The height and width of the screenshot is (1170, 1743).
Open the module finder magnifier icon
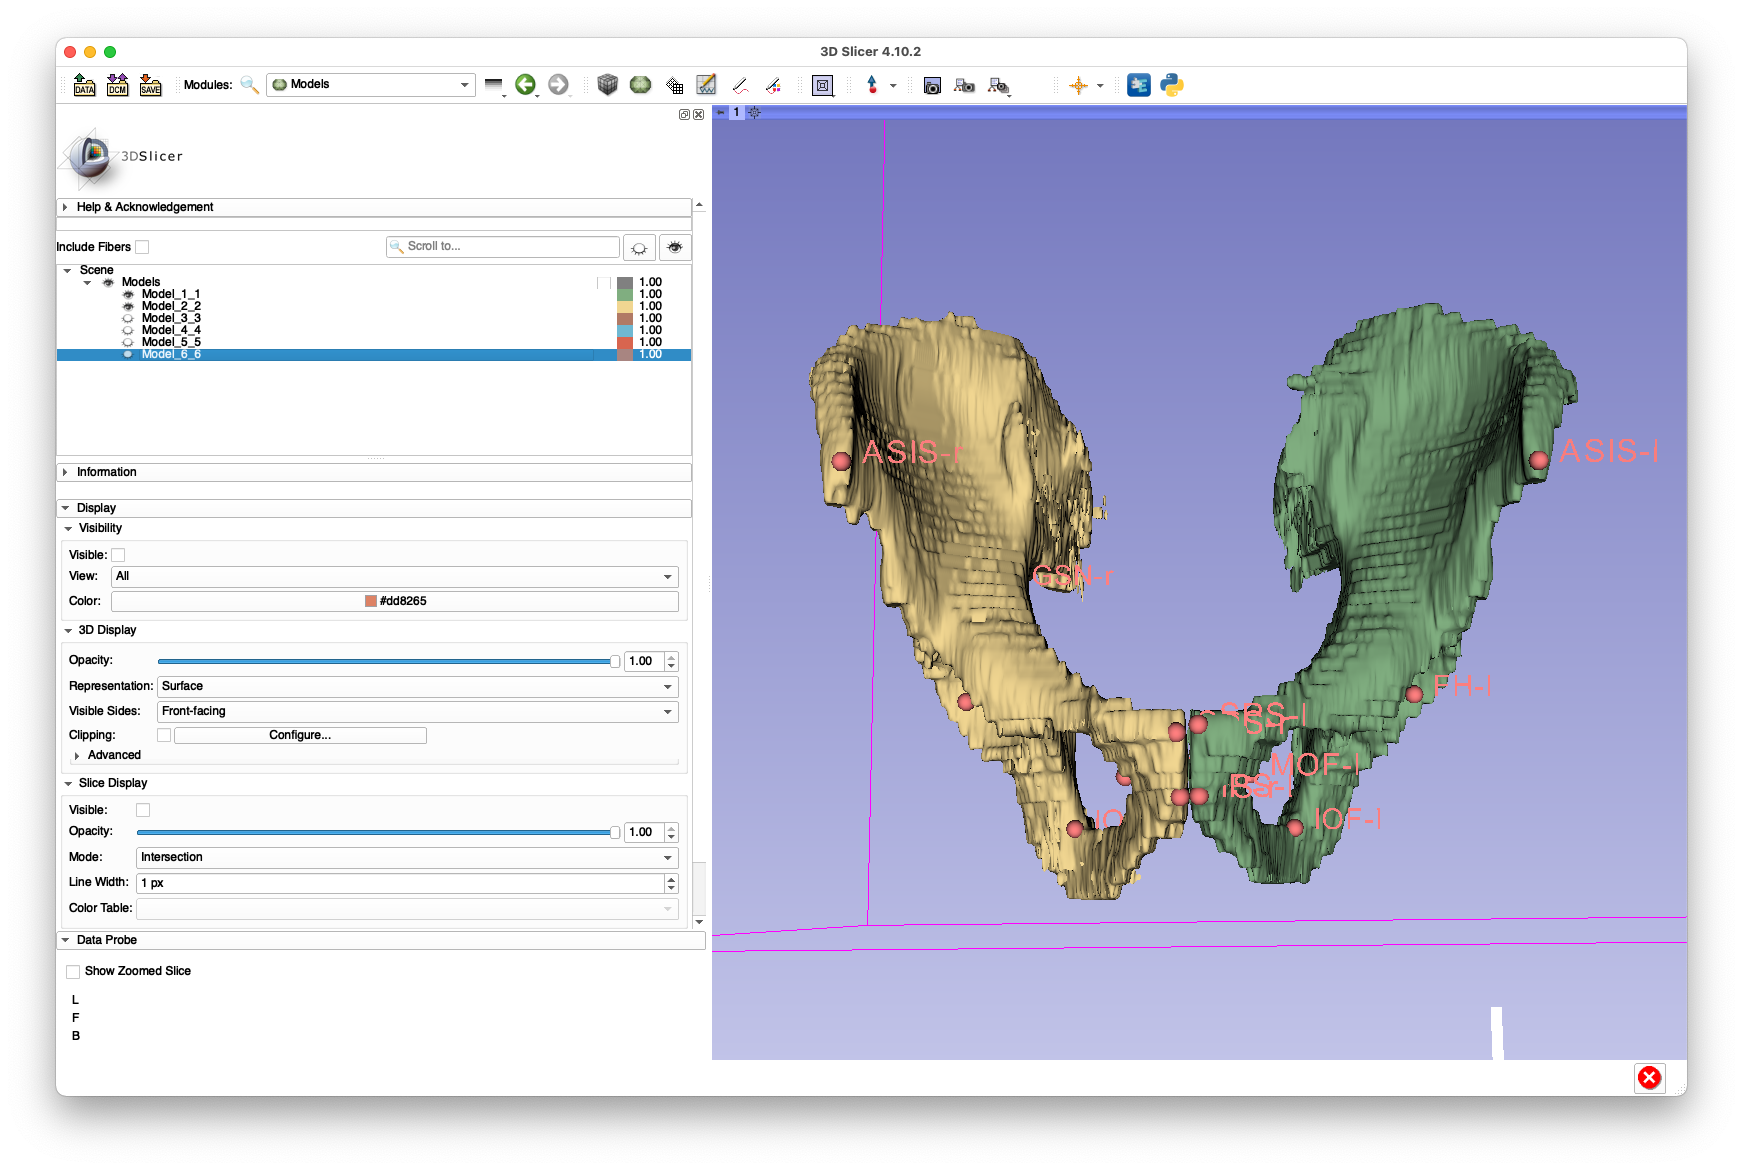249,85
